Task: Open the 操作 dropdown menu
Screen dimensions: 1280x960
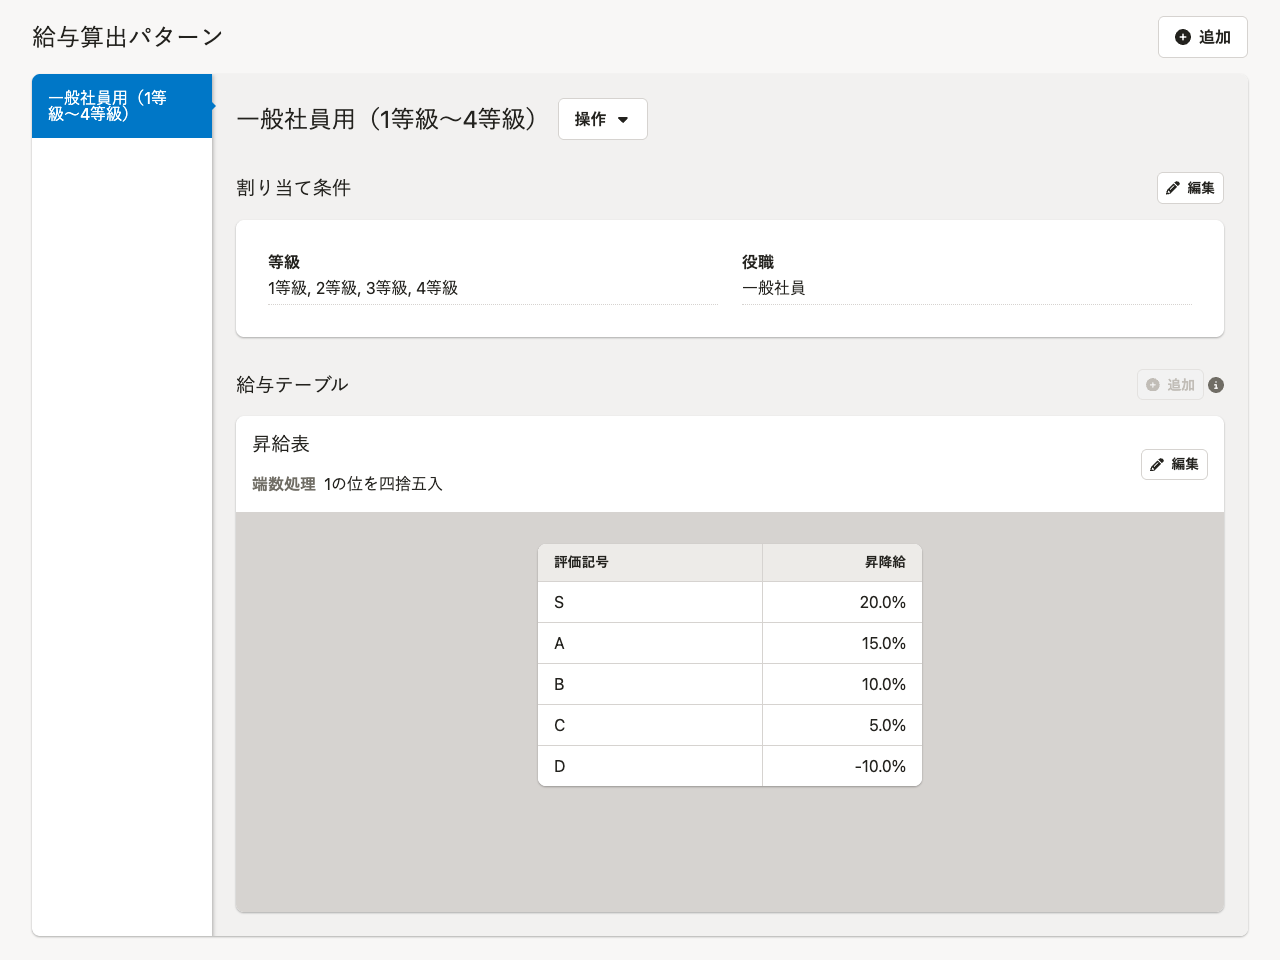Action: 602,119
